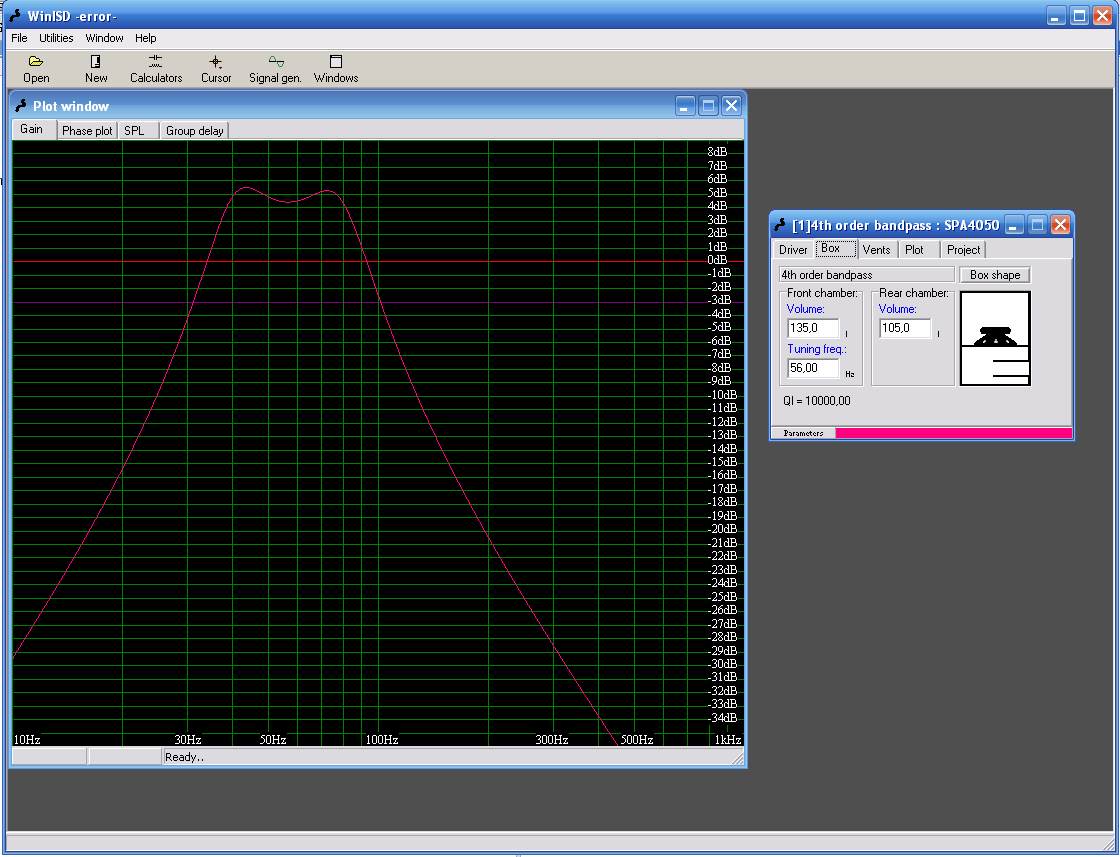Click the pink Parameters color bar
Image resolution: width=1120 pixels, height=857 pixels.
(x=952, y=433)
